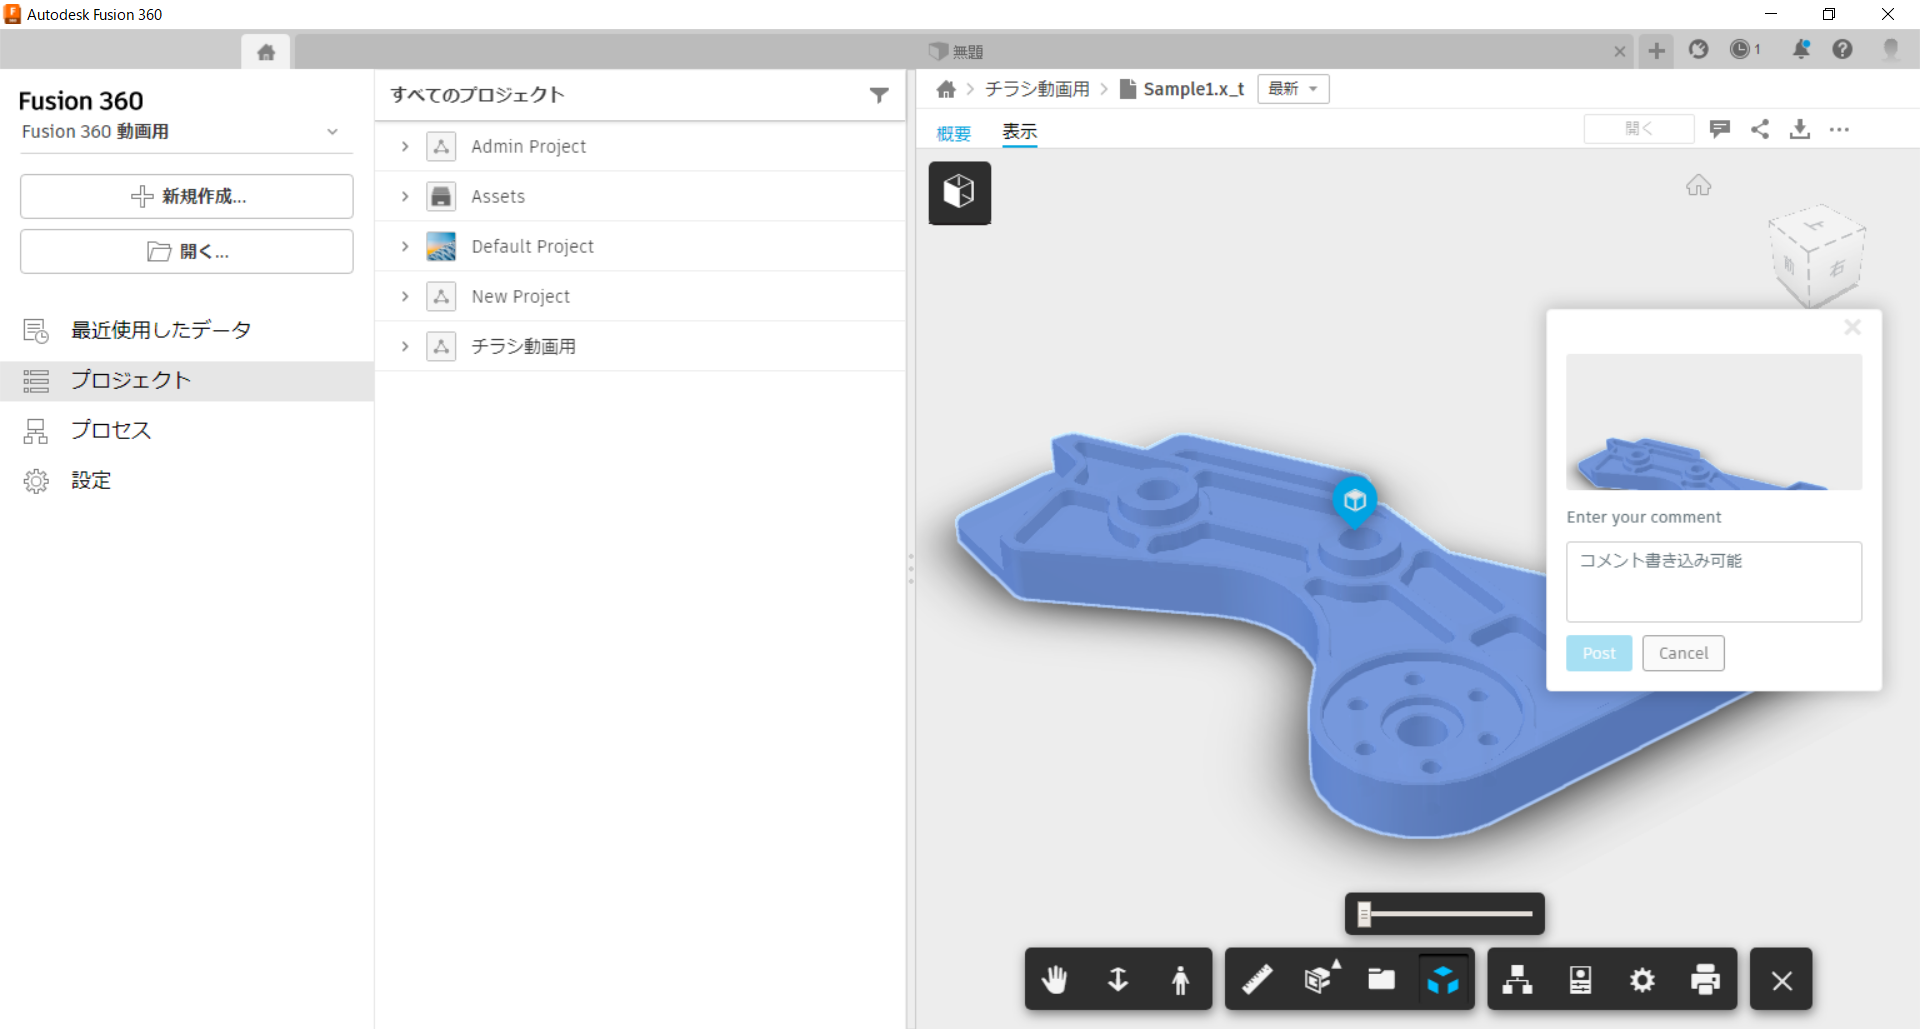This screenshot has width=1920, height=1029.
Task: Click the 開く button above viewer
Action: [1639, 129]
